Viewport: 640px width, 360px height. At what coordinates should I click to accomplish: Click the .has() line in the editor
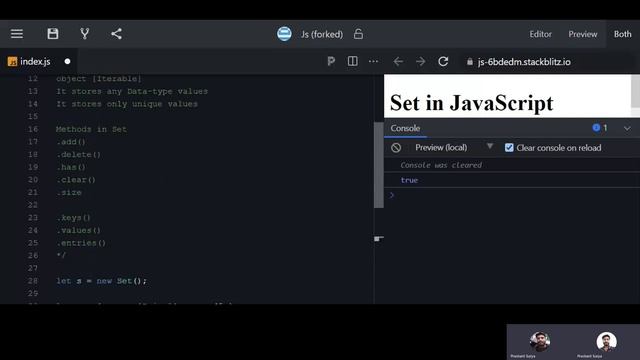pos(71,167)
